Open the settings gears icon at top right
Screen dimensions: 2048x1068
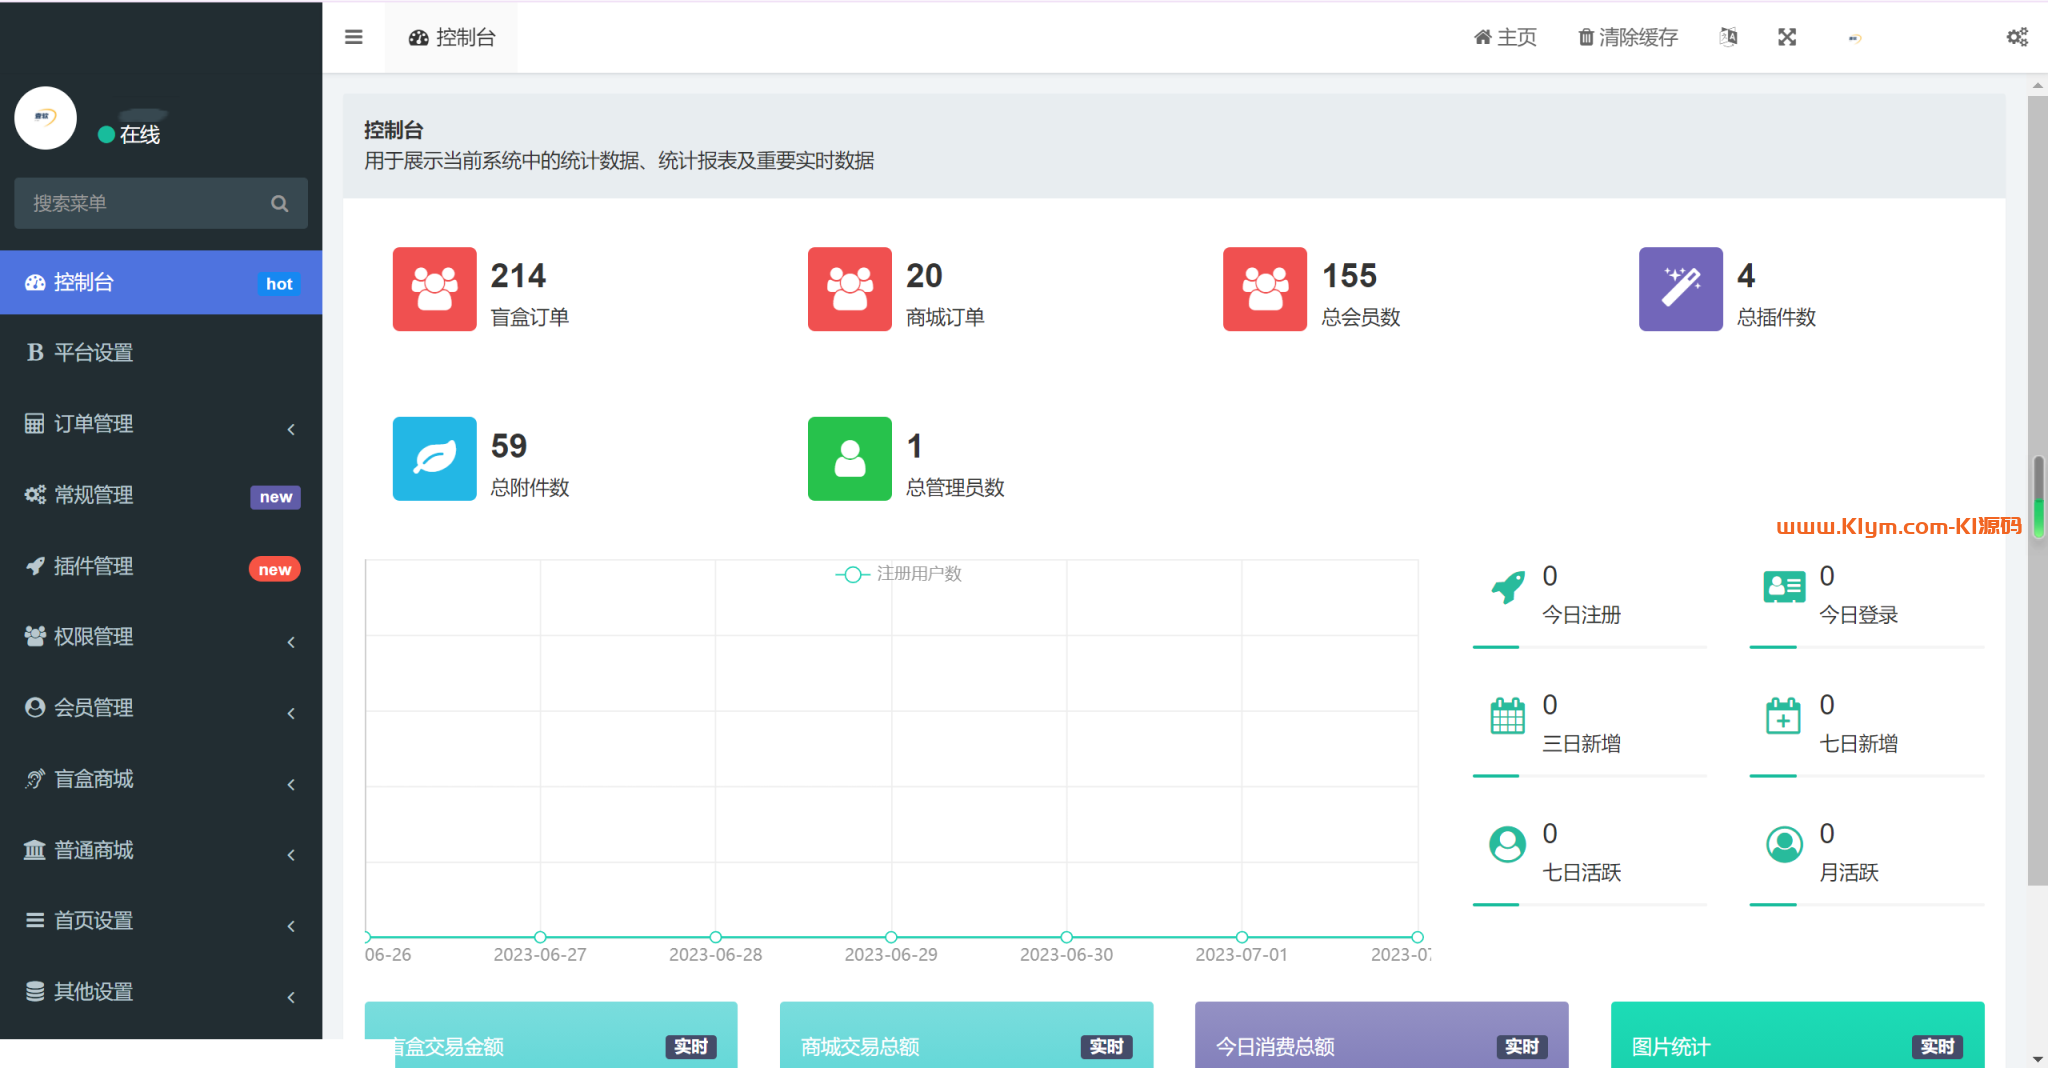point(2017,37)
